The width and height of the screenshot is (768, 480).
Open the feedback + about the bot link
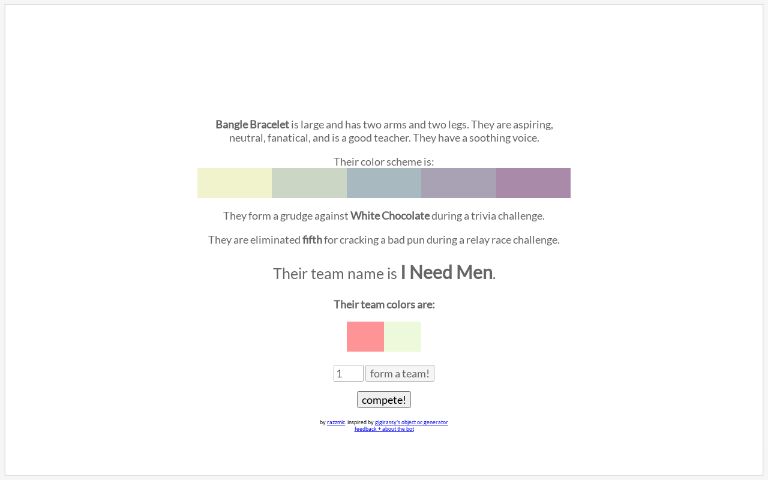[x=384, y=429]
